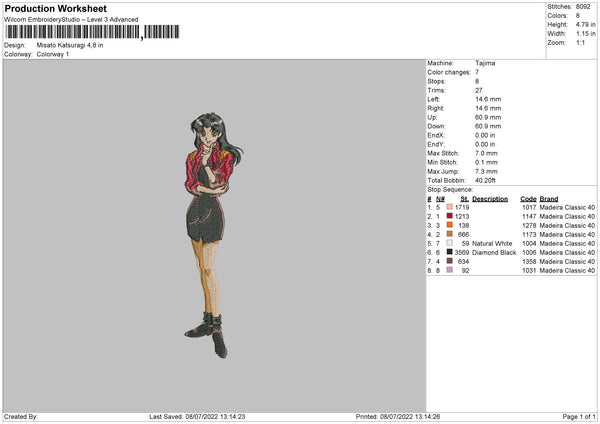Click the Max Stitch value 7.0 mm
The image size is (600, 424).
(x=486, y=153)
